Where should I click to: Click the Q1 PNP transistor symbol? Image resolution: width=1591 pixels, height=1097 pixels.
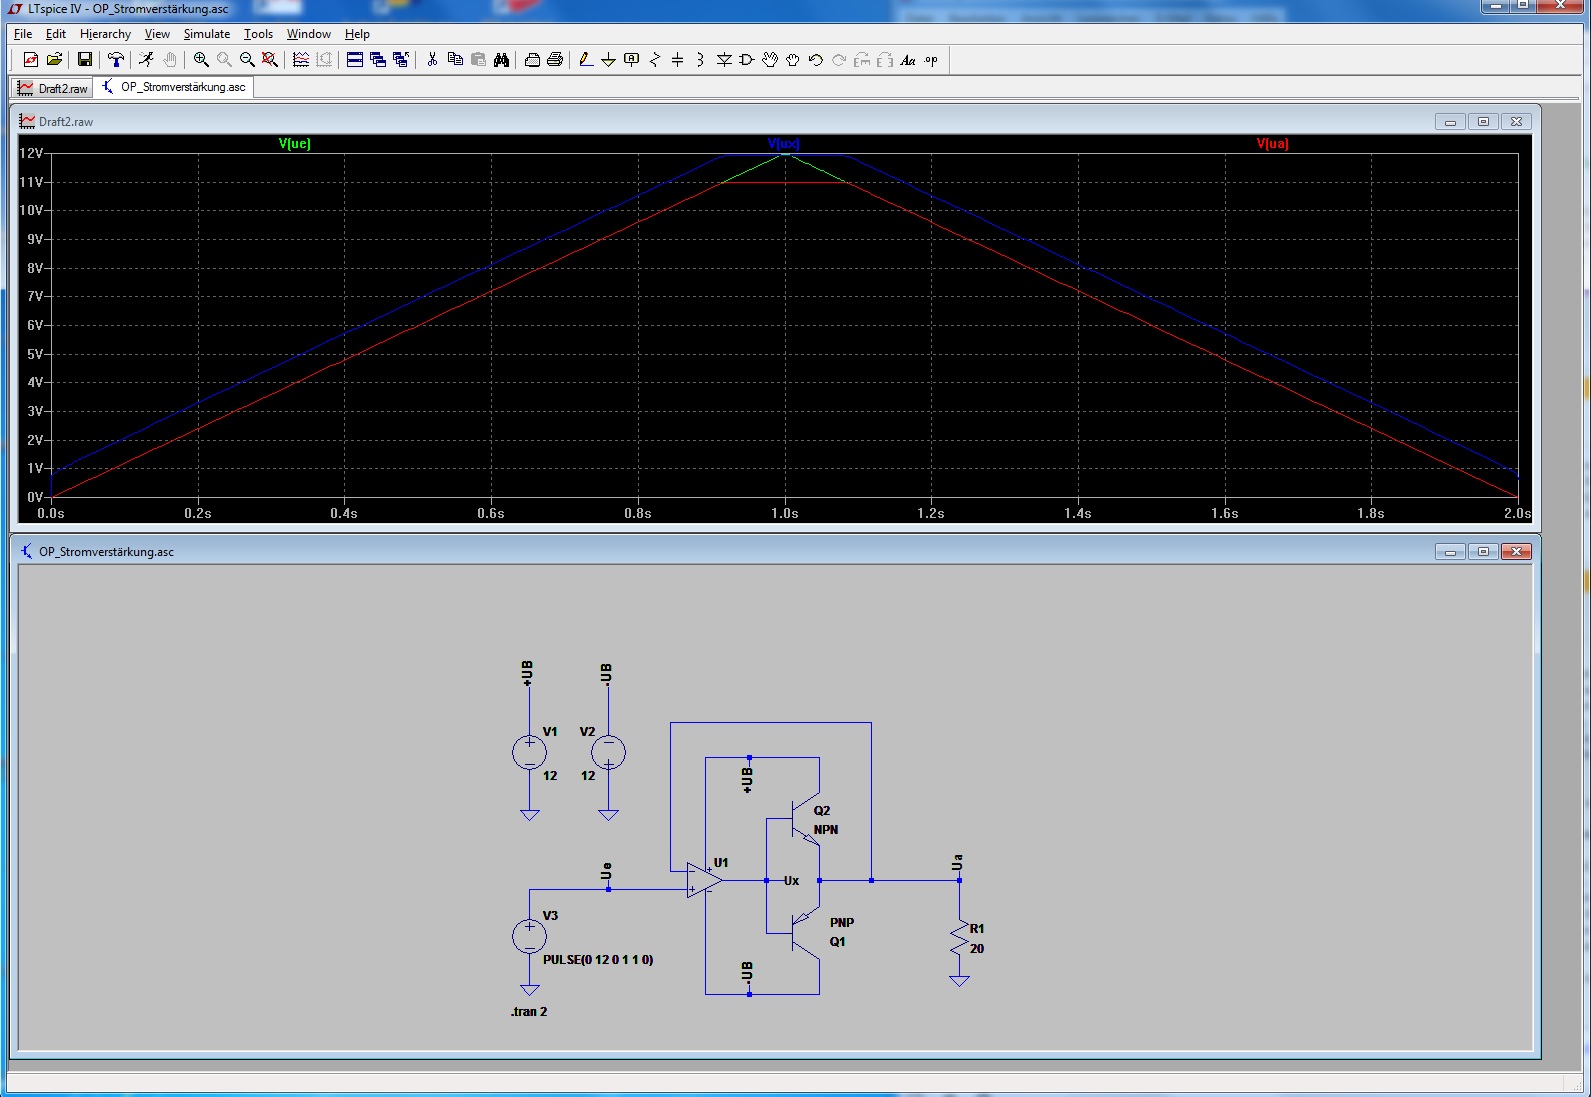pyautogui.click(x=806, y=931)
